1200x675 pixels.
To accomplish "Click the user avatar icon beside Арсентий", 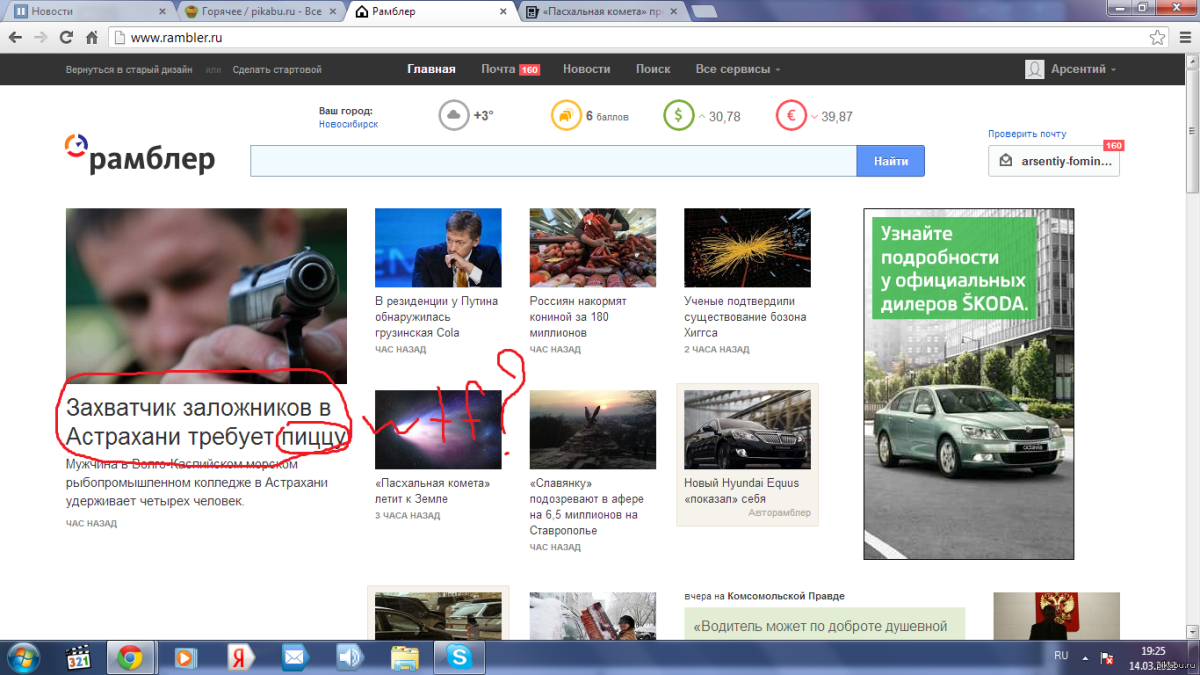I will (x=1035, y=69).
